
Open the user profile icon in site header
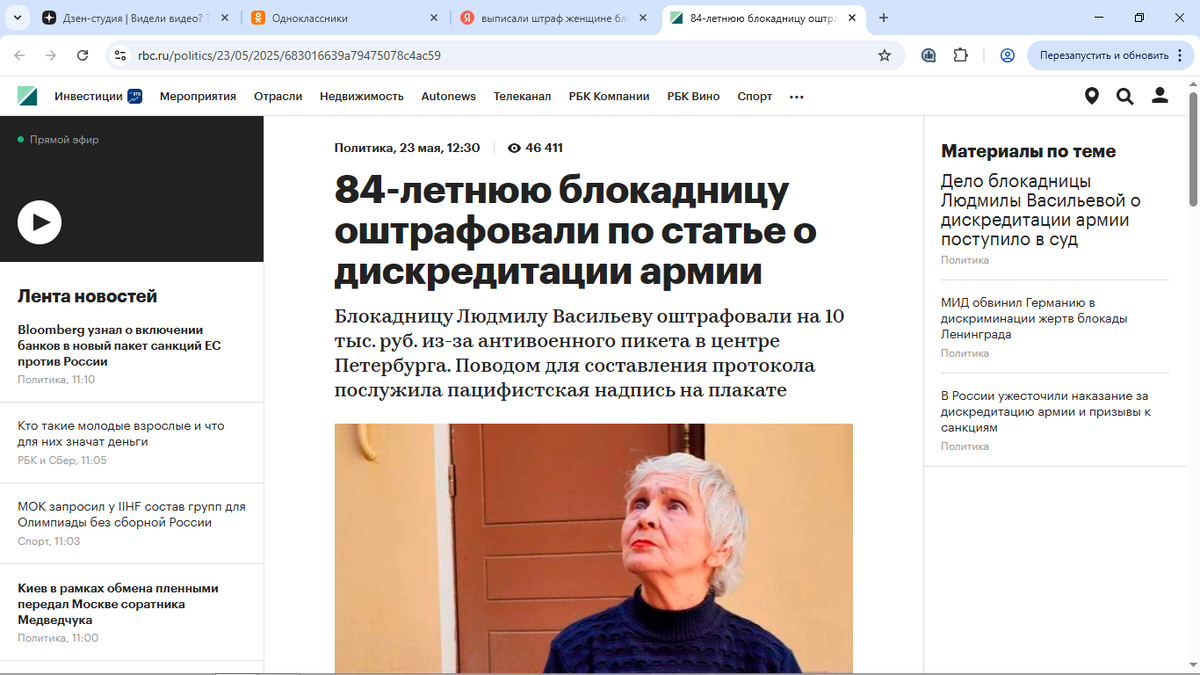pos(1160,96)
